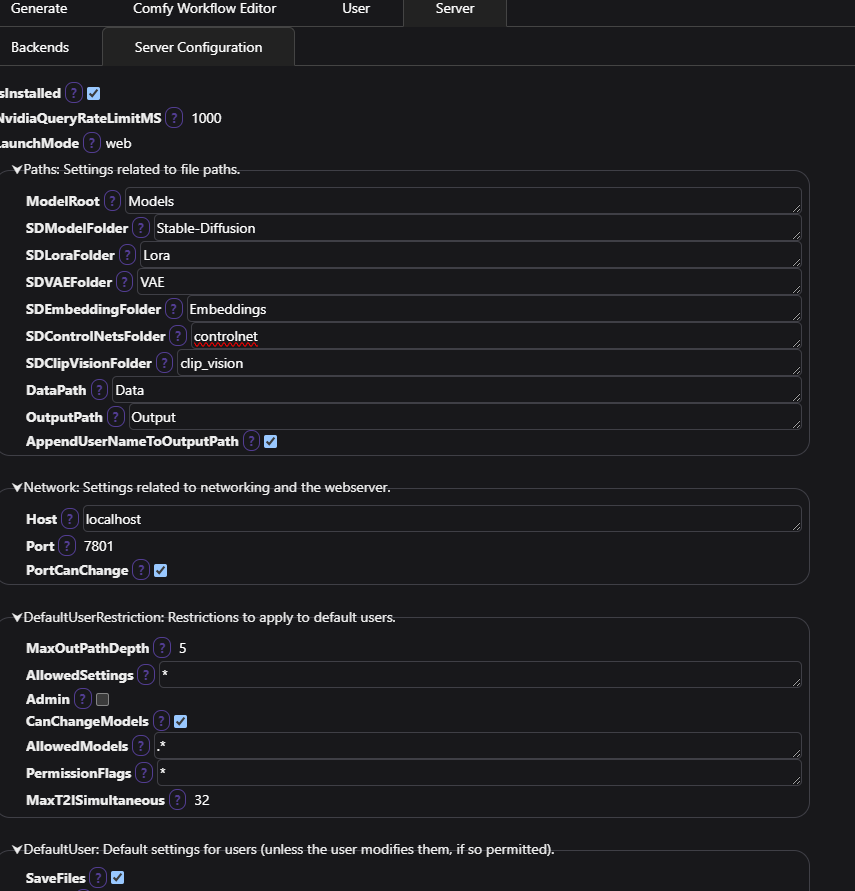The height and width of the screenshot is (891, 855).
Task: Click the help icon for NvidiaQueryRateLimitMS
Action: point(173,117)
